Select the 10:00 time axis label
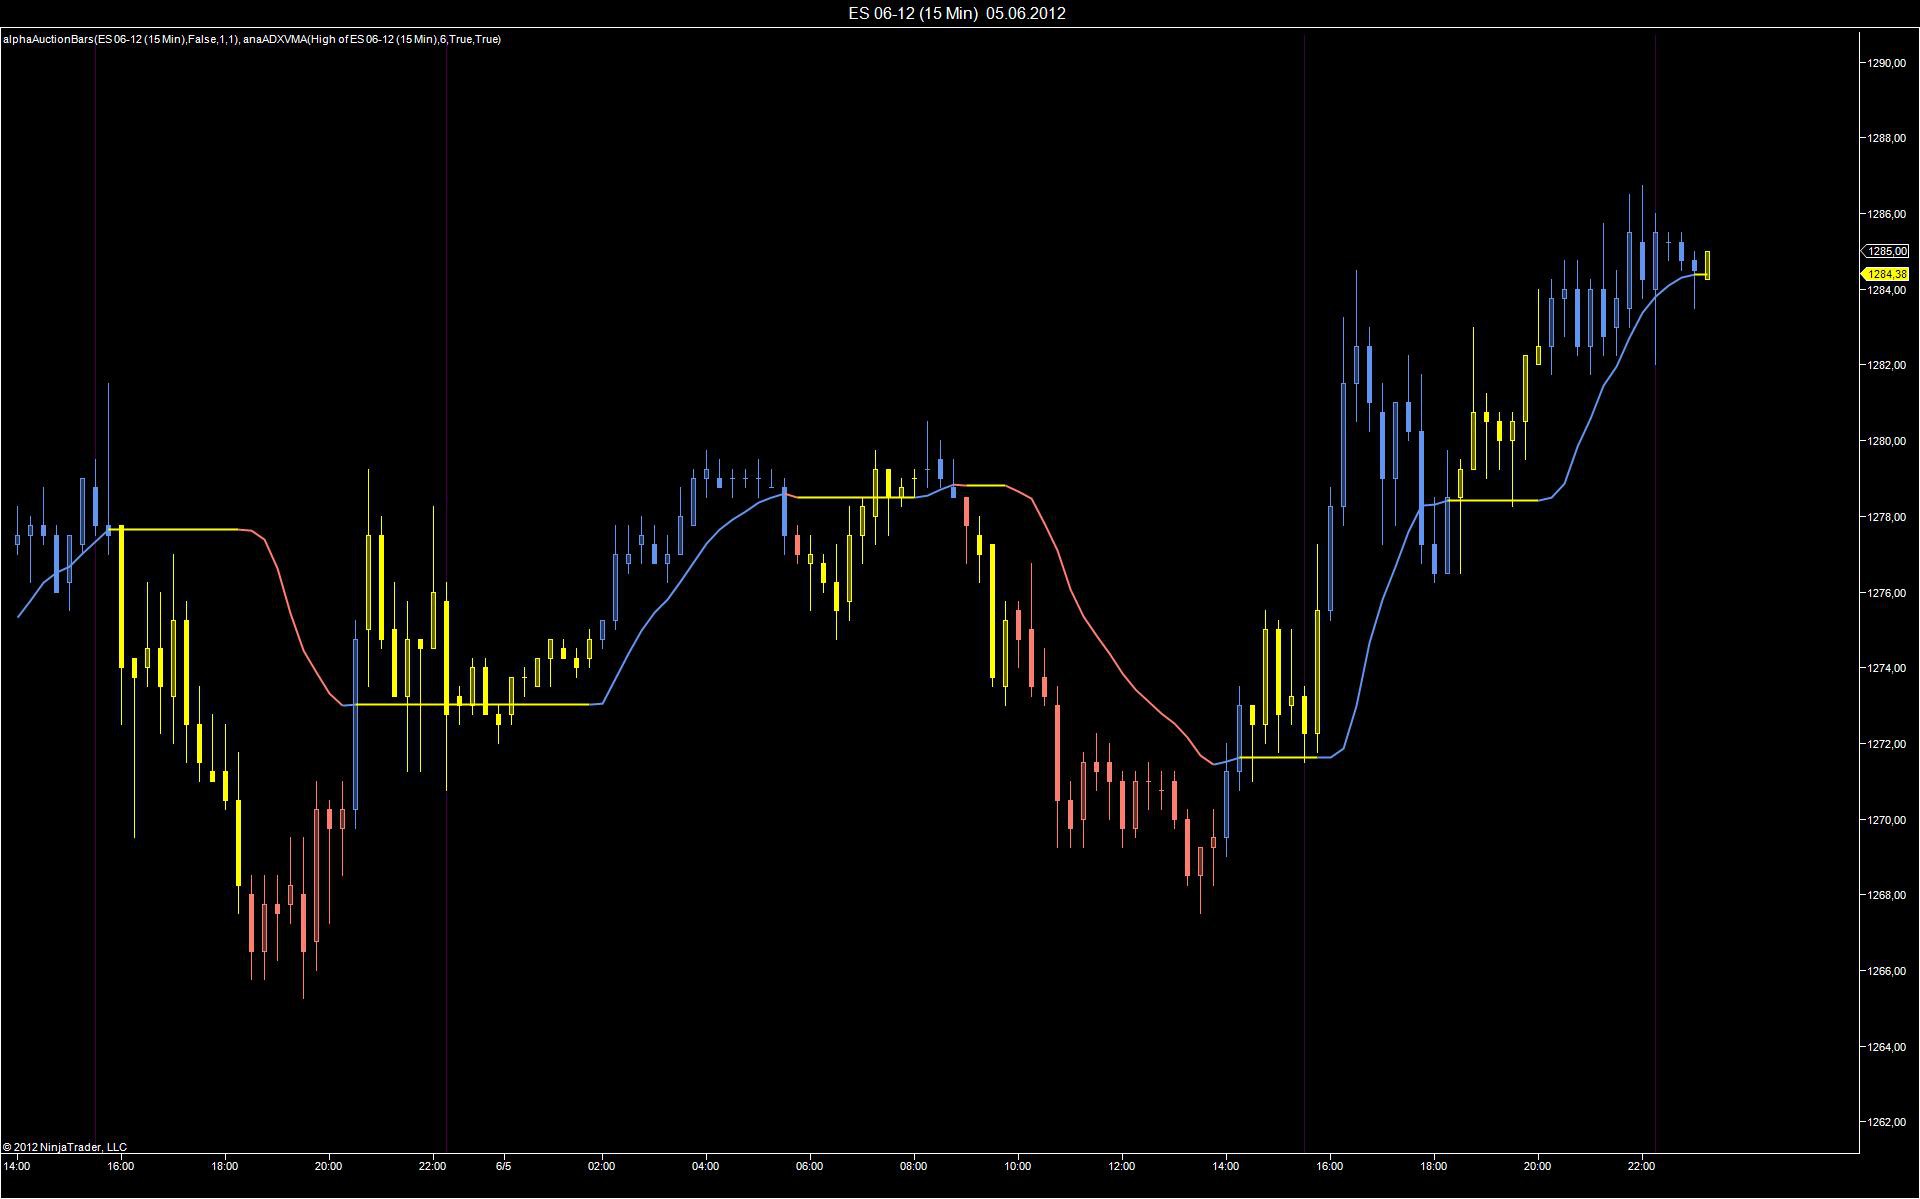The width and height of the screenshot is (1920, 1199). click(x=1018, y=1166)
